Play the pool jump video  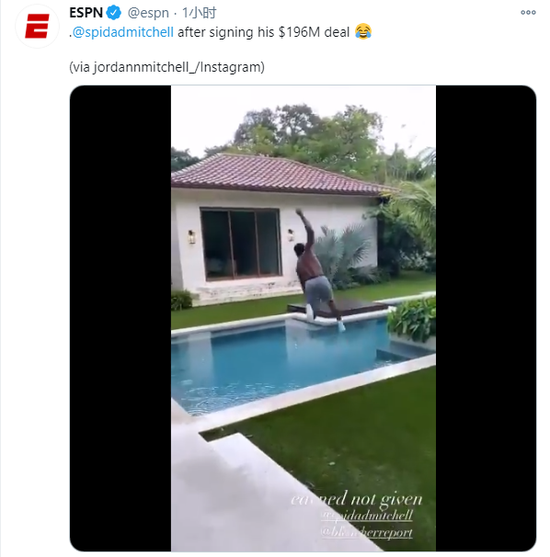point(303,318)
